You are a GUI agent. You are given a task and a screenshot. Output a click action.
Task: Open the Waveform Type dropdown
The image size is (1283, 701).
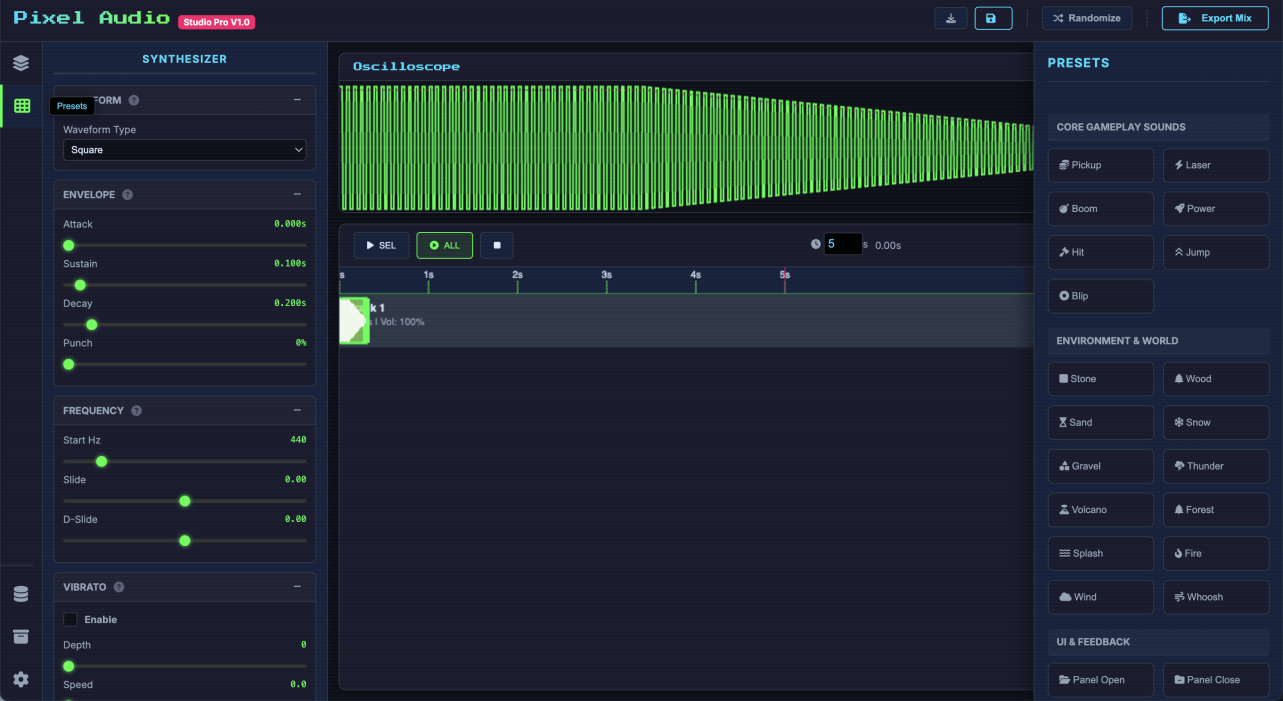click(184, 150)
